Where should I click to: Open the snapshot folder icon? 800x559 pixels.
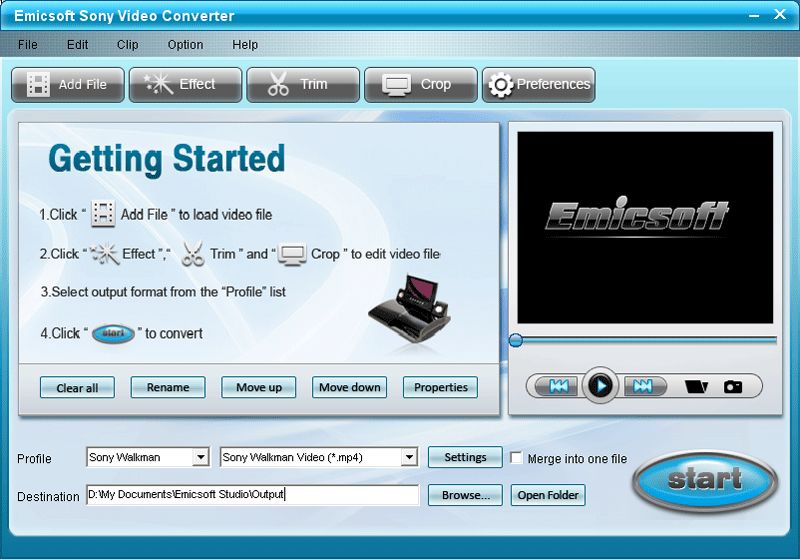pyautogui.click(x=696, y=387)
